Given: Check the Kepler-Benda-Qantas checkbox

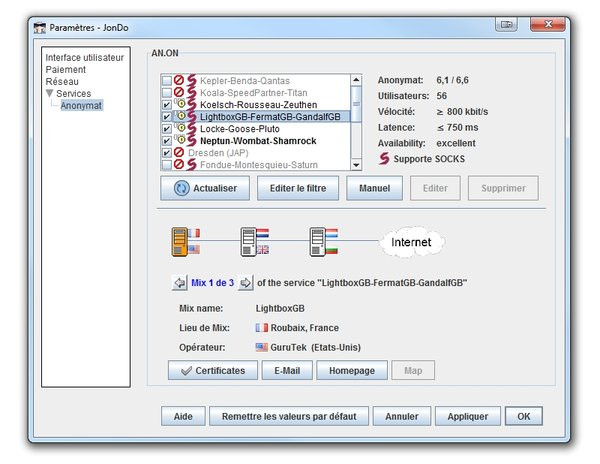Looking at the screenshot, I should pyautogui.click(x=167, y=81).
